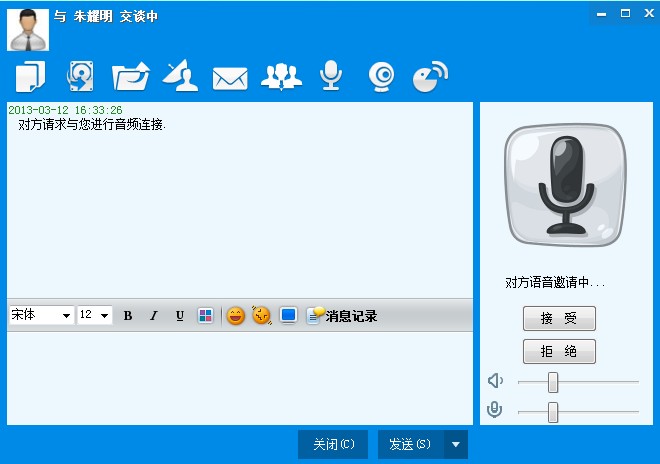Open the smiley emoticon picker
Viewport: 660px width, 464px height.
[x=236, y=315]
